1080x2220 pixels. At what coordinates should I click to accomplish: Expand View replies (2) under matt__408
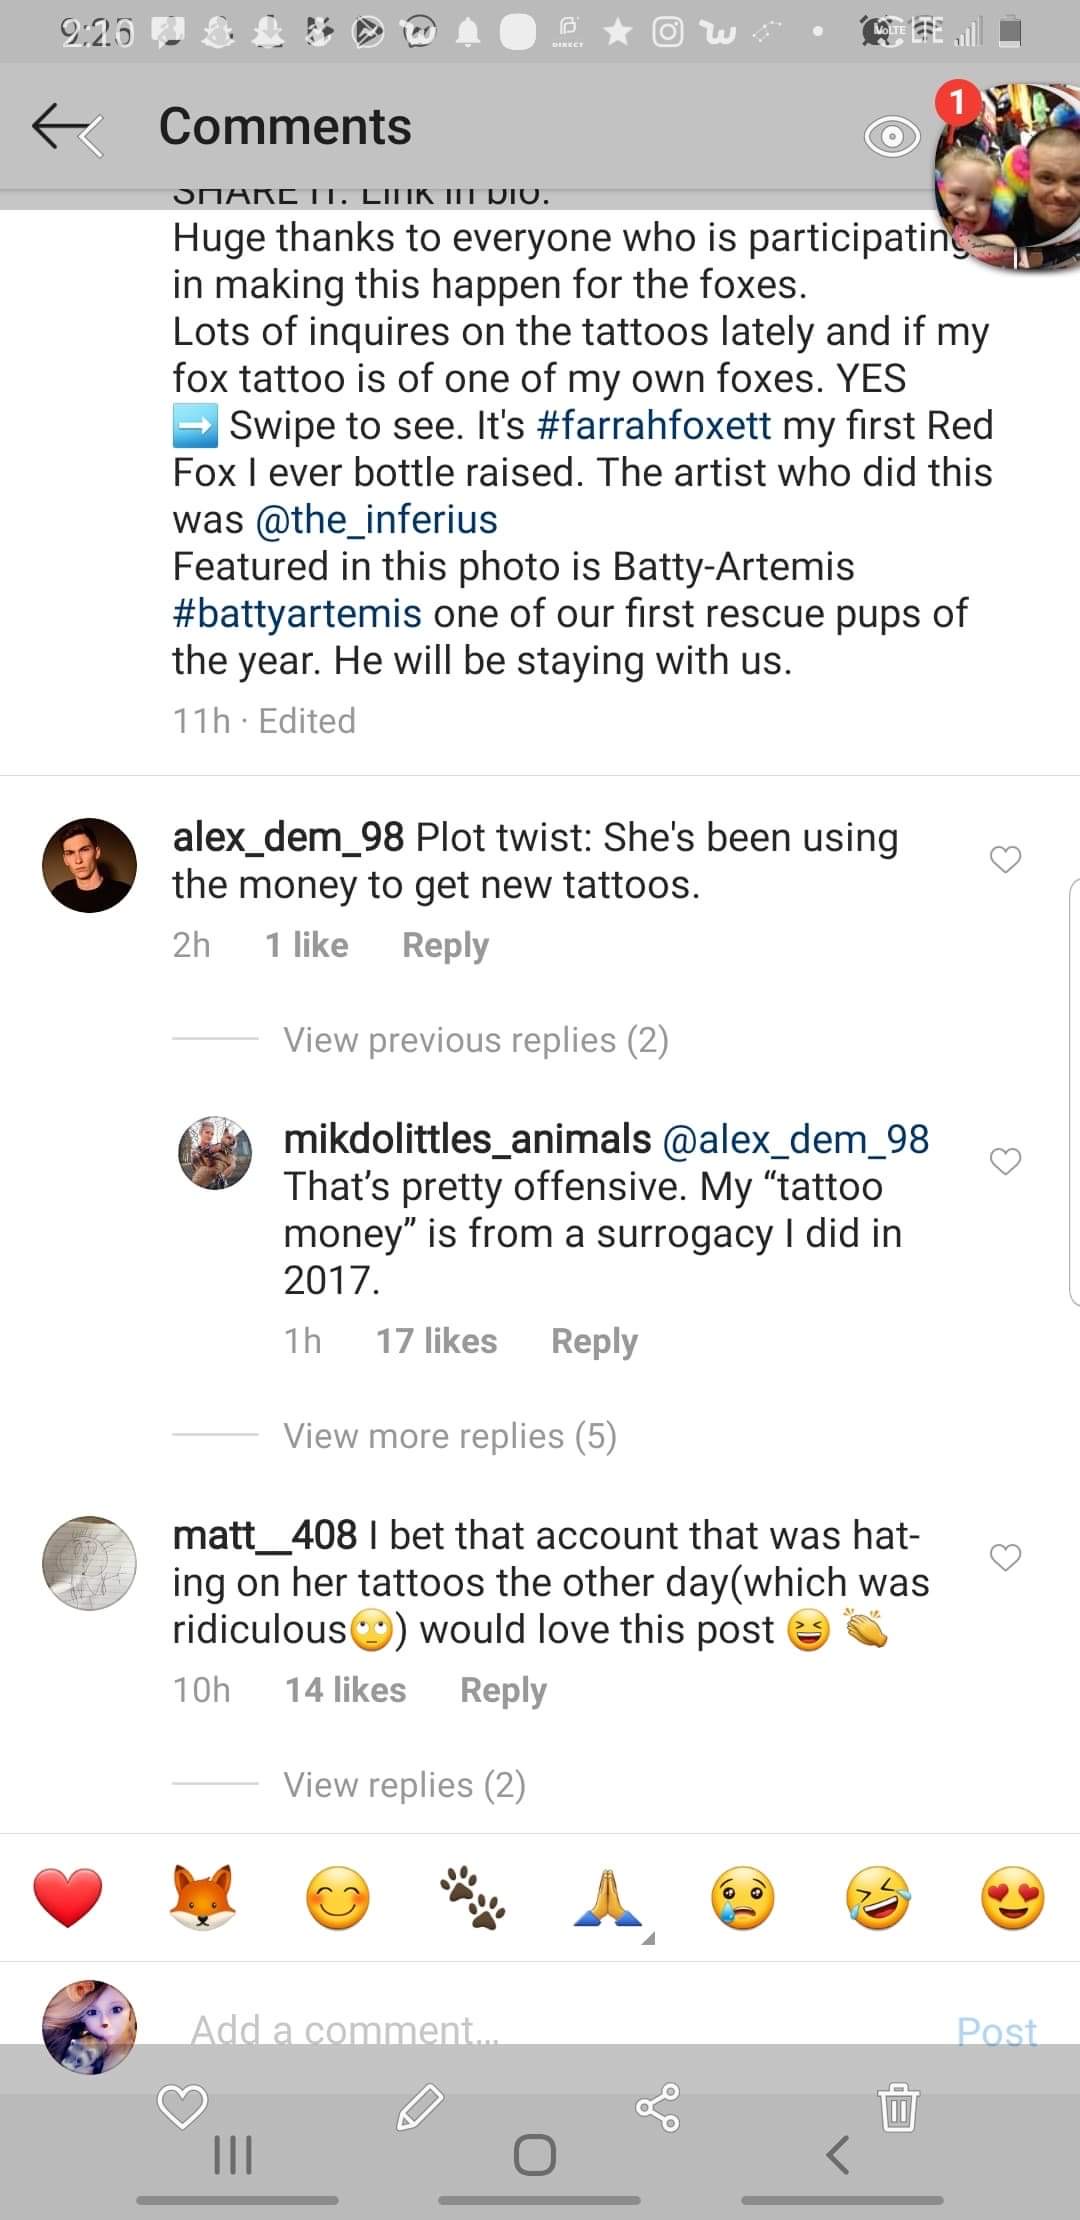[x=404, y=1784]
